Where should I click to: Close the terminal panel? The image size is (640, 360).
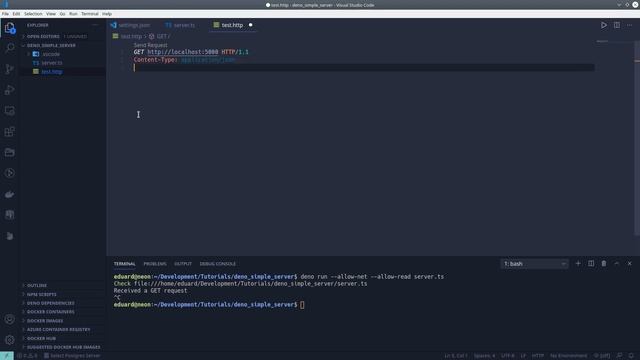click(629, 264)
